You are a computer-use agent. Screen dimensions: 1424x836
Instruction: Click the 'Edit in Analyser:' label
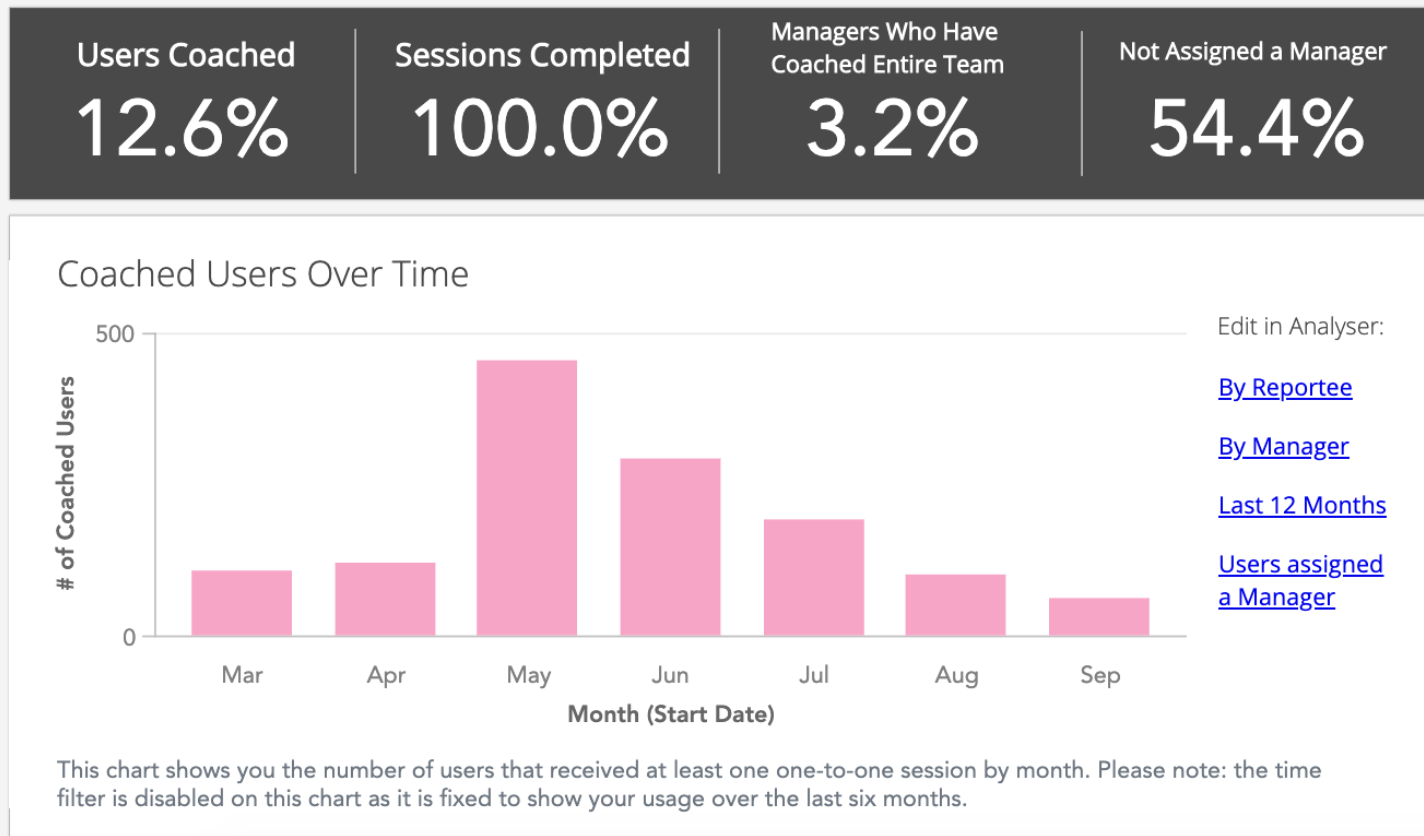tap(1300, 327)
